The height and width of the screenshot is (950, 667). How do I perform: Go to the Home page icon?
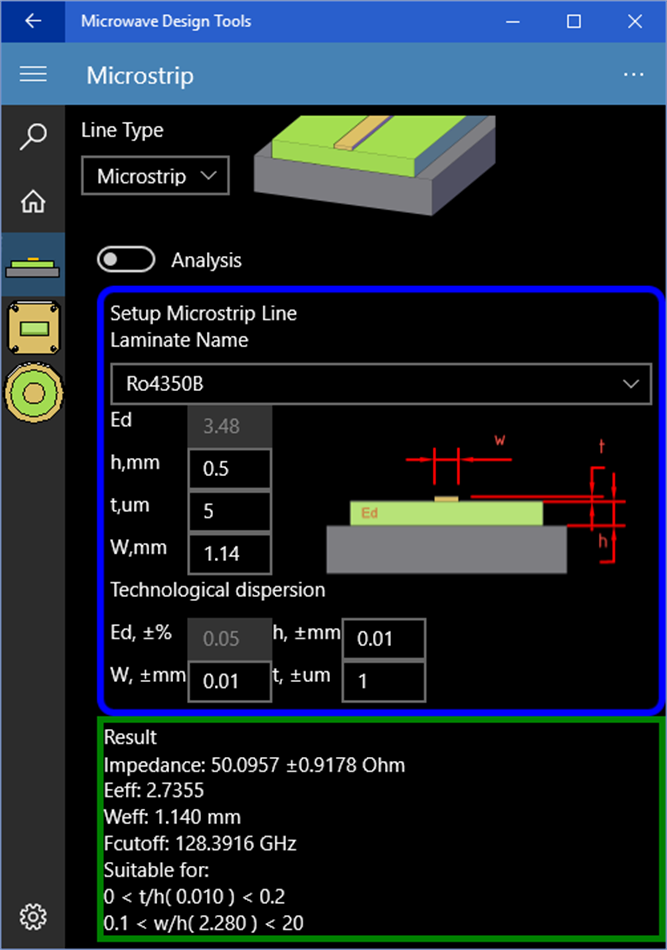click(x=33, y=201)
